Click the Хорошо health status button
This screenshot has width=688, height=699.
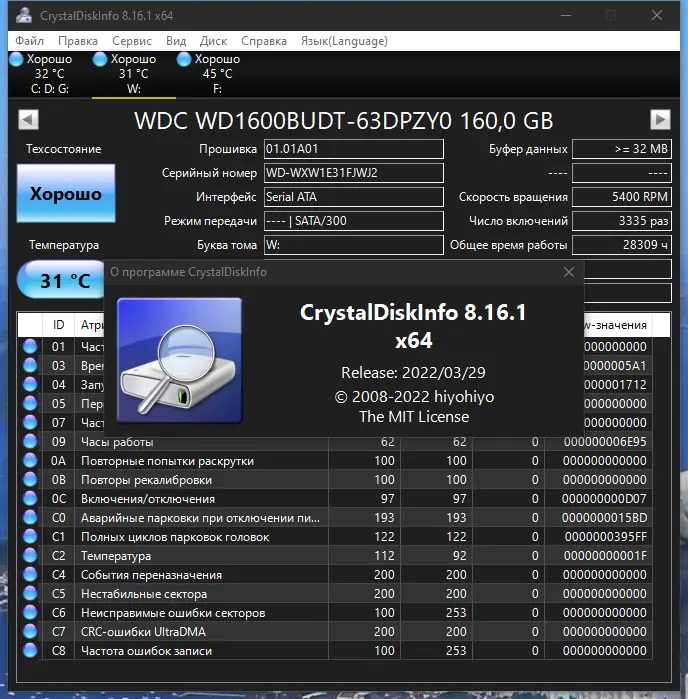click(66, 193)
